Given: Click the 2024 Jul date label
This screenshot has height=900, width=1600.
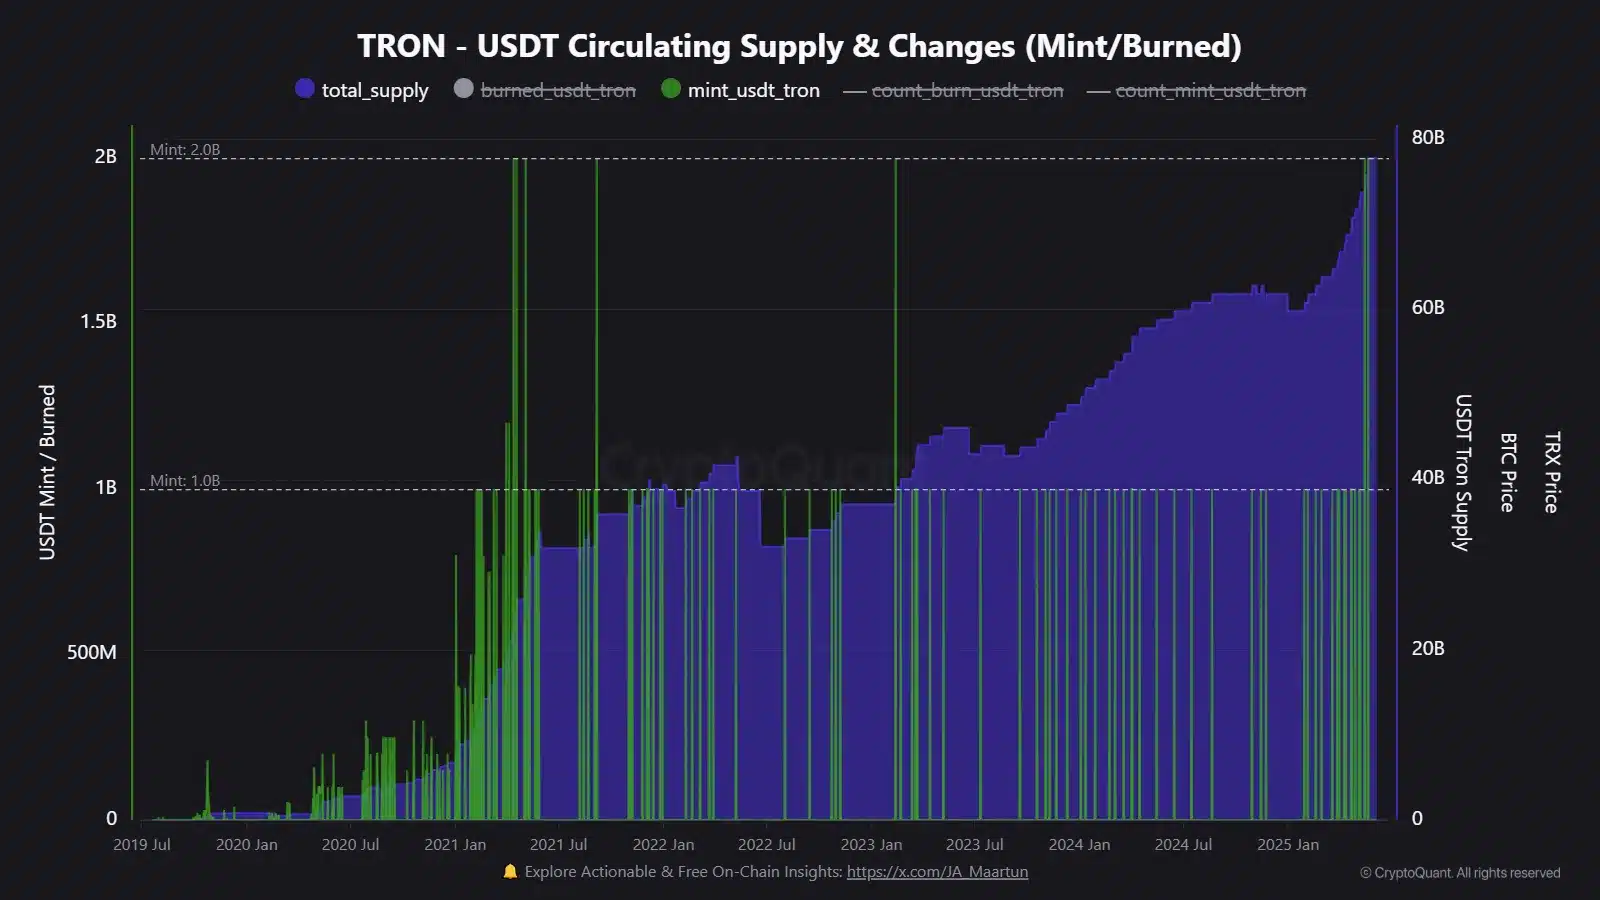Looking at the screenshot, I should pyautogui.click(x=1183, y=845).
